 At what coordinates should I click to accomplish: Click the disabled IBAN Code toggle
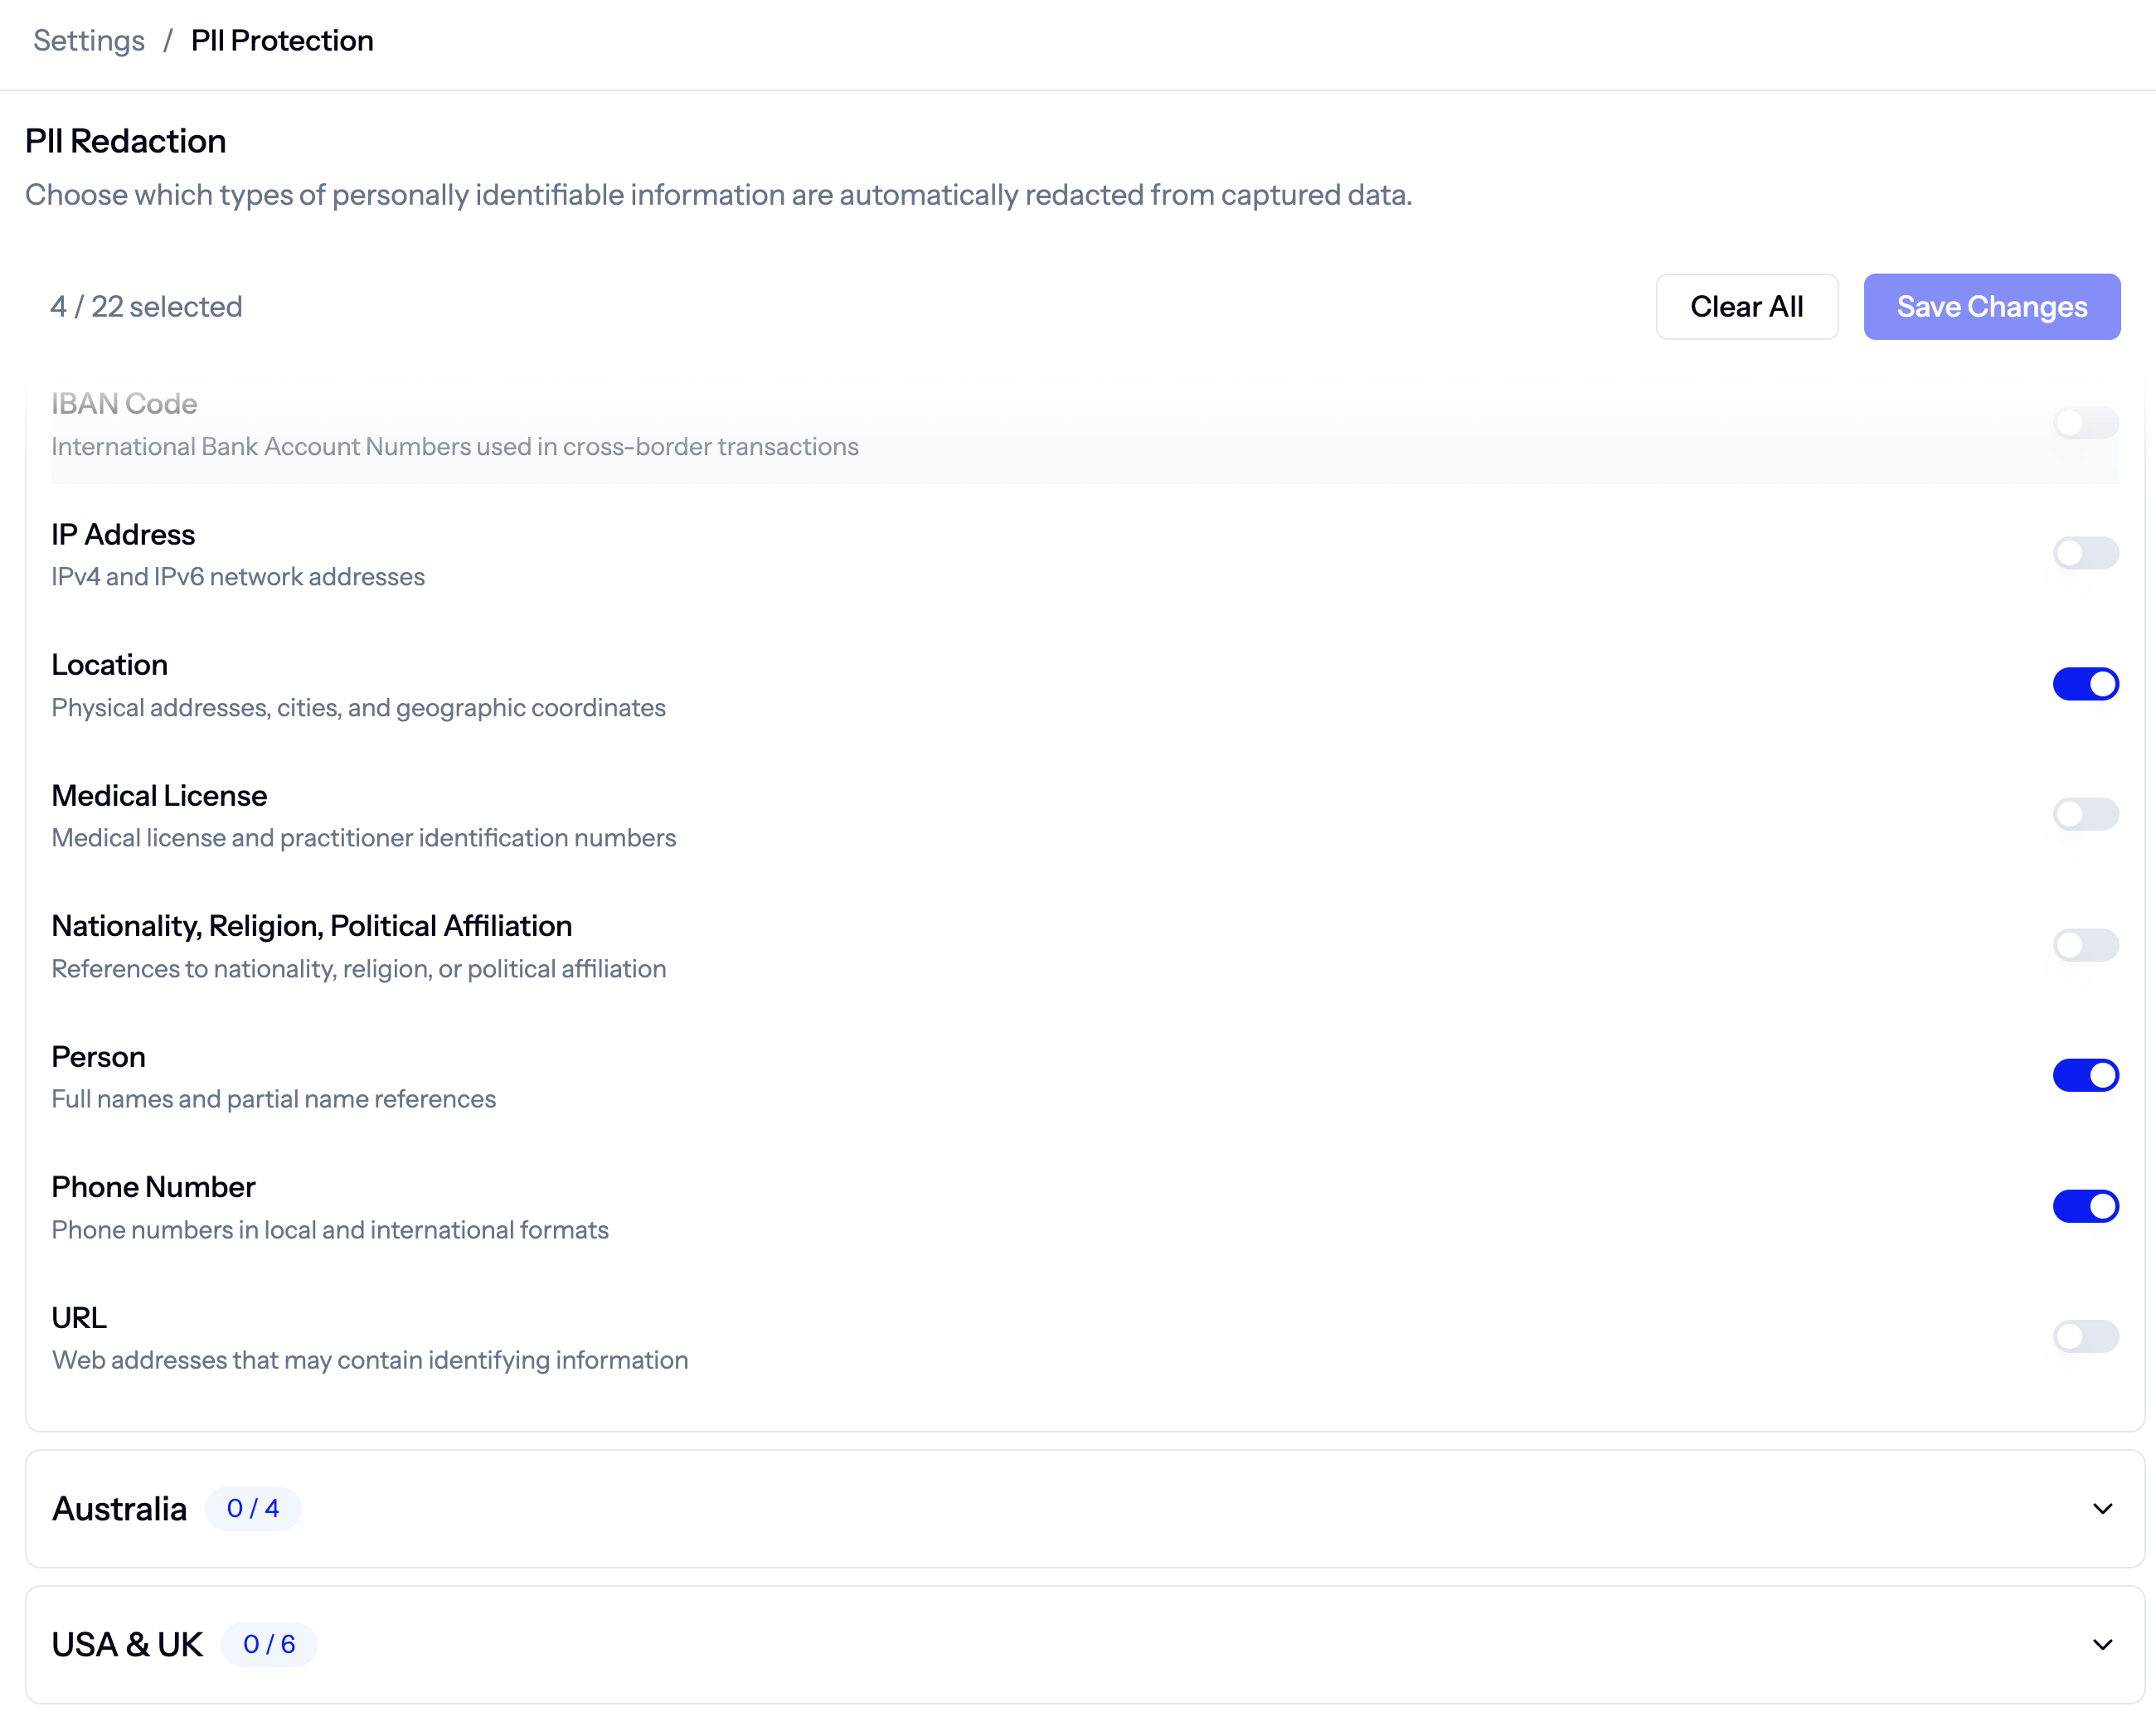2086,423
